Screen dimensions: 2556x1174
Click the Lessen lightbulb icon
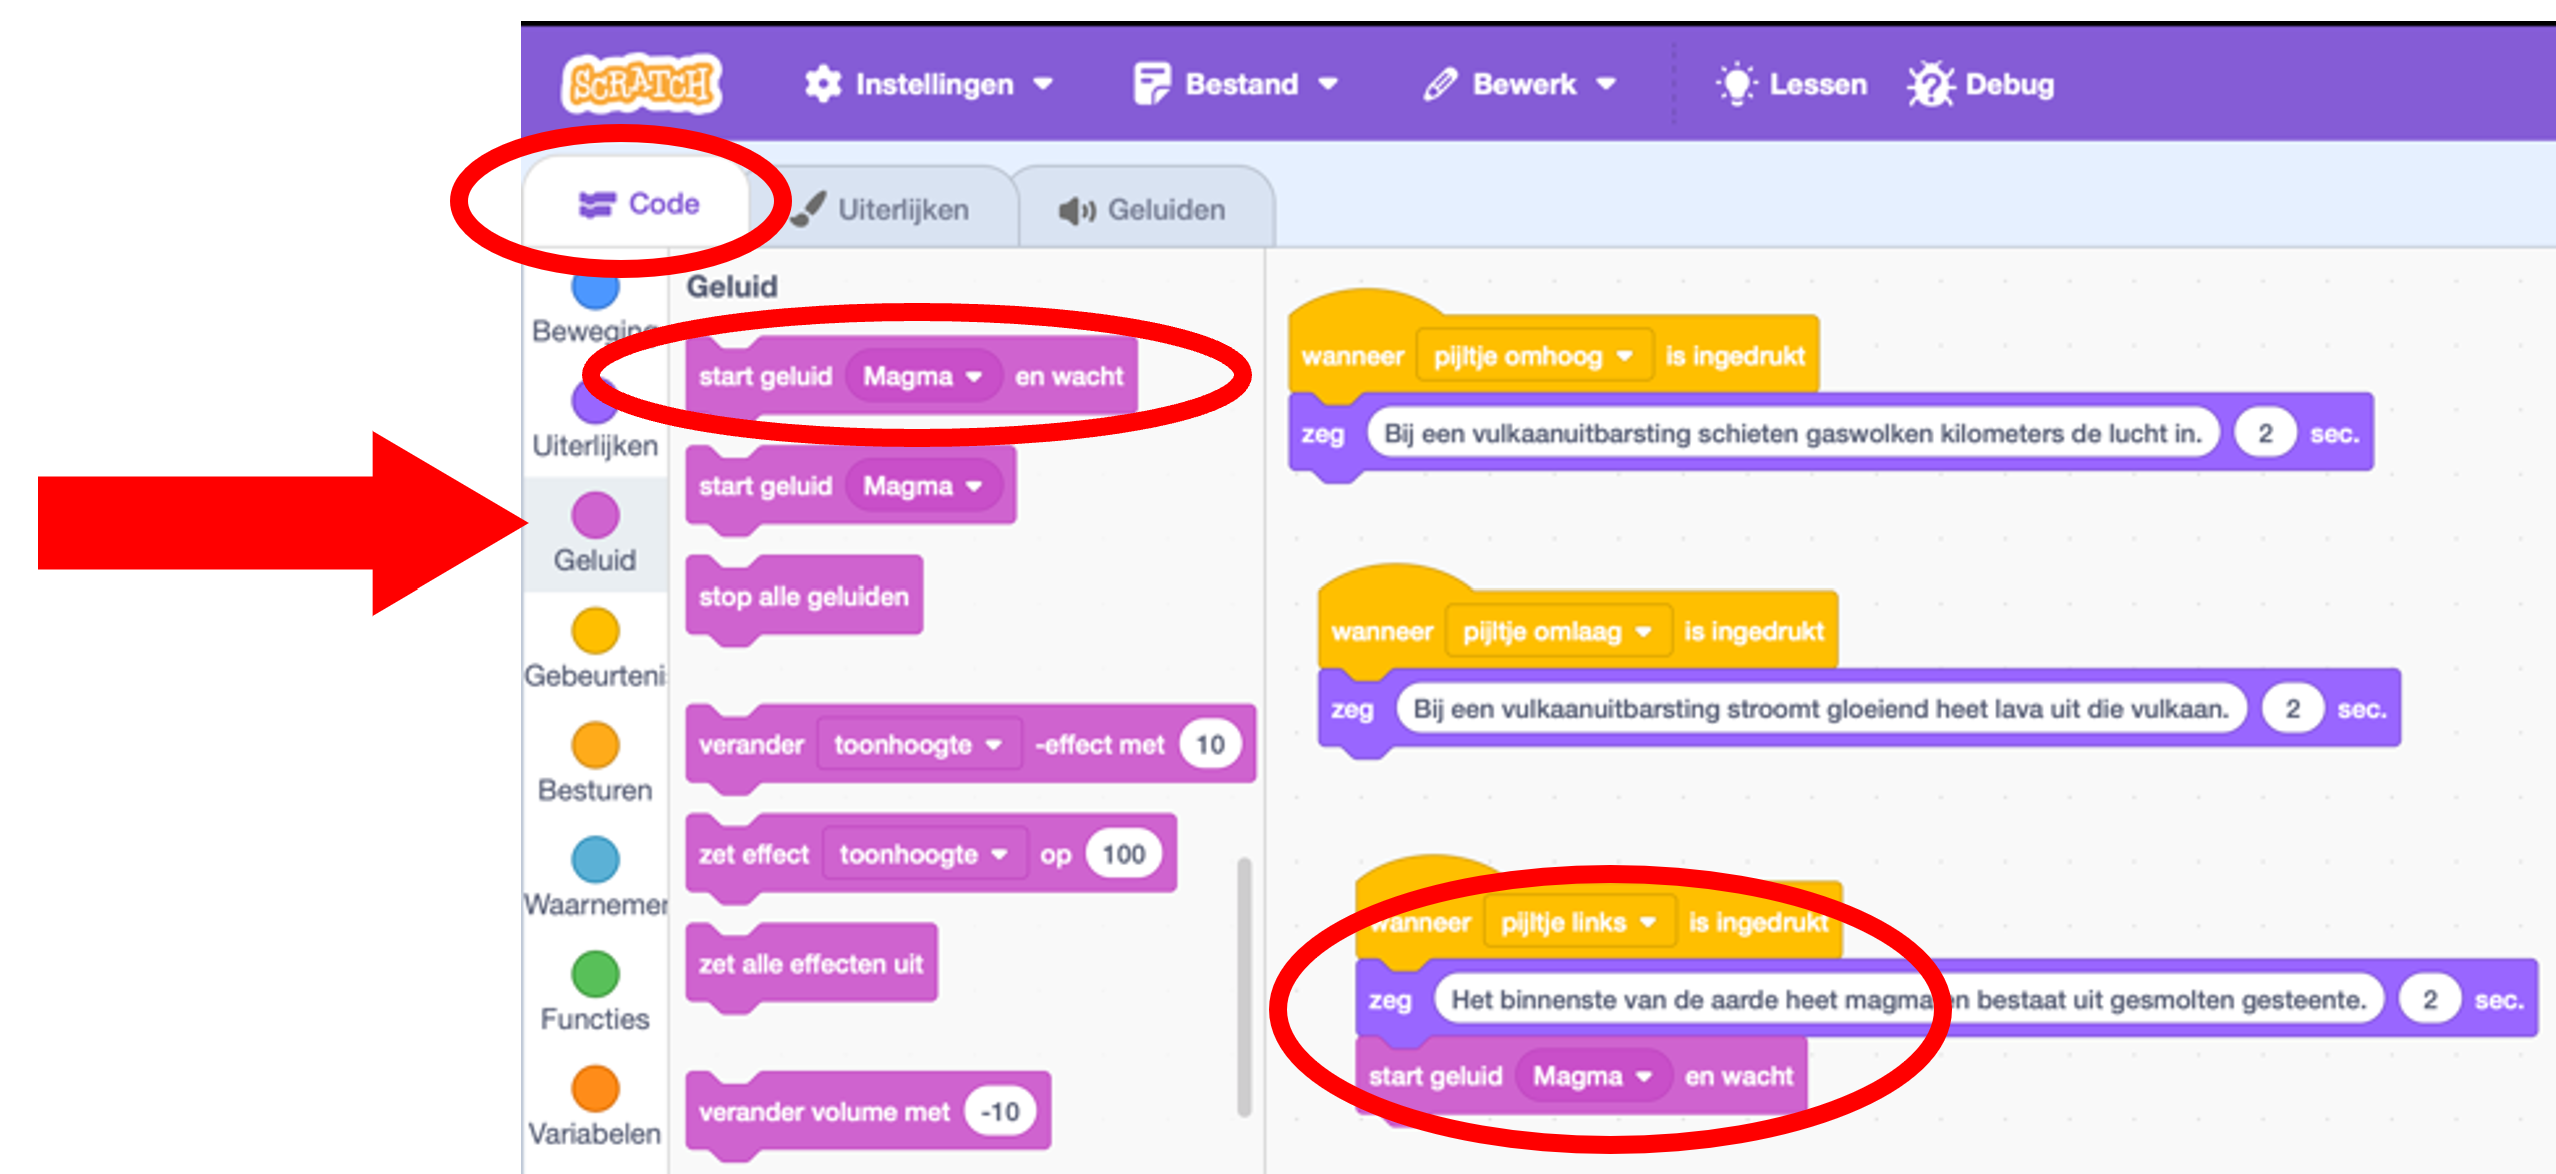click(1737, 84)
